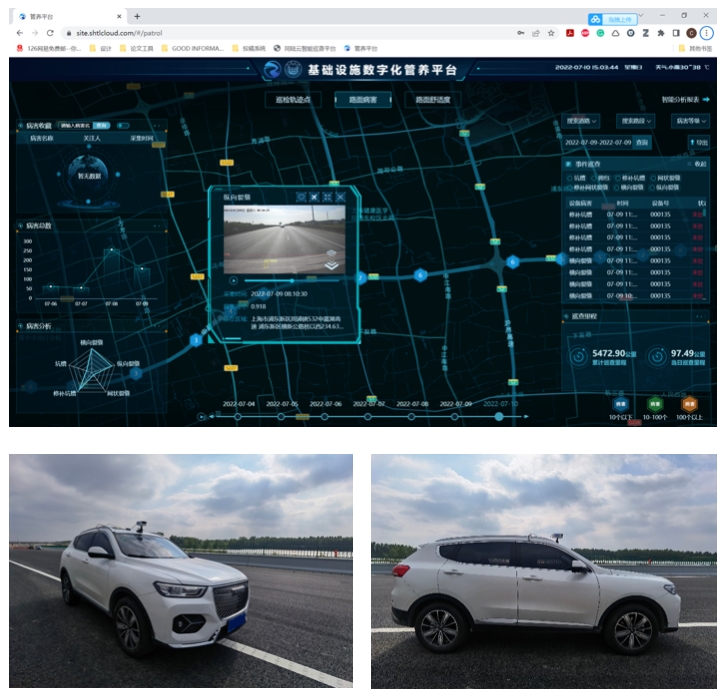Click the 查询 button next to date range
This screenshot has height=696, width=725.
point(642,142)
